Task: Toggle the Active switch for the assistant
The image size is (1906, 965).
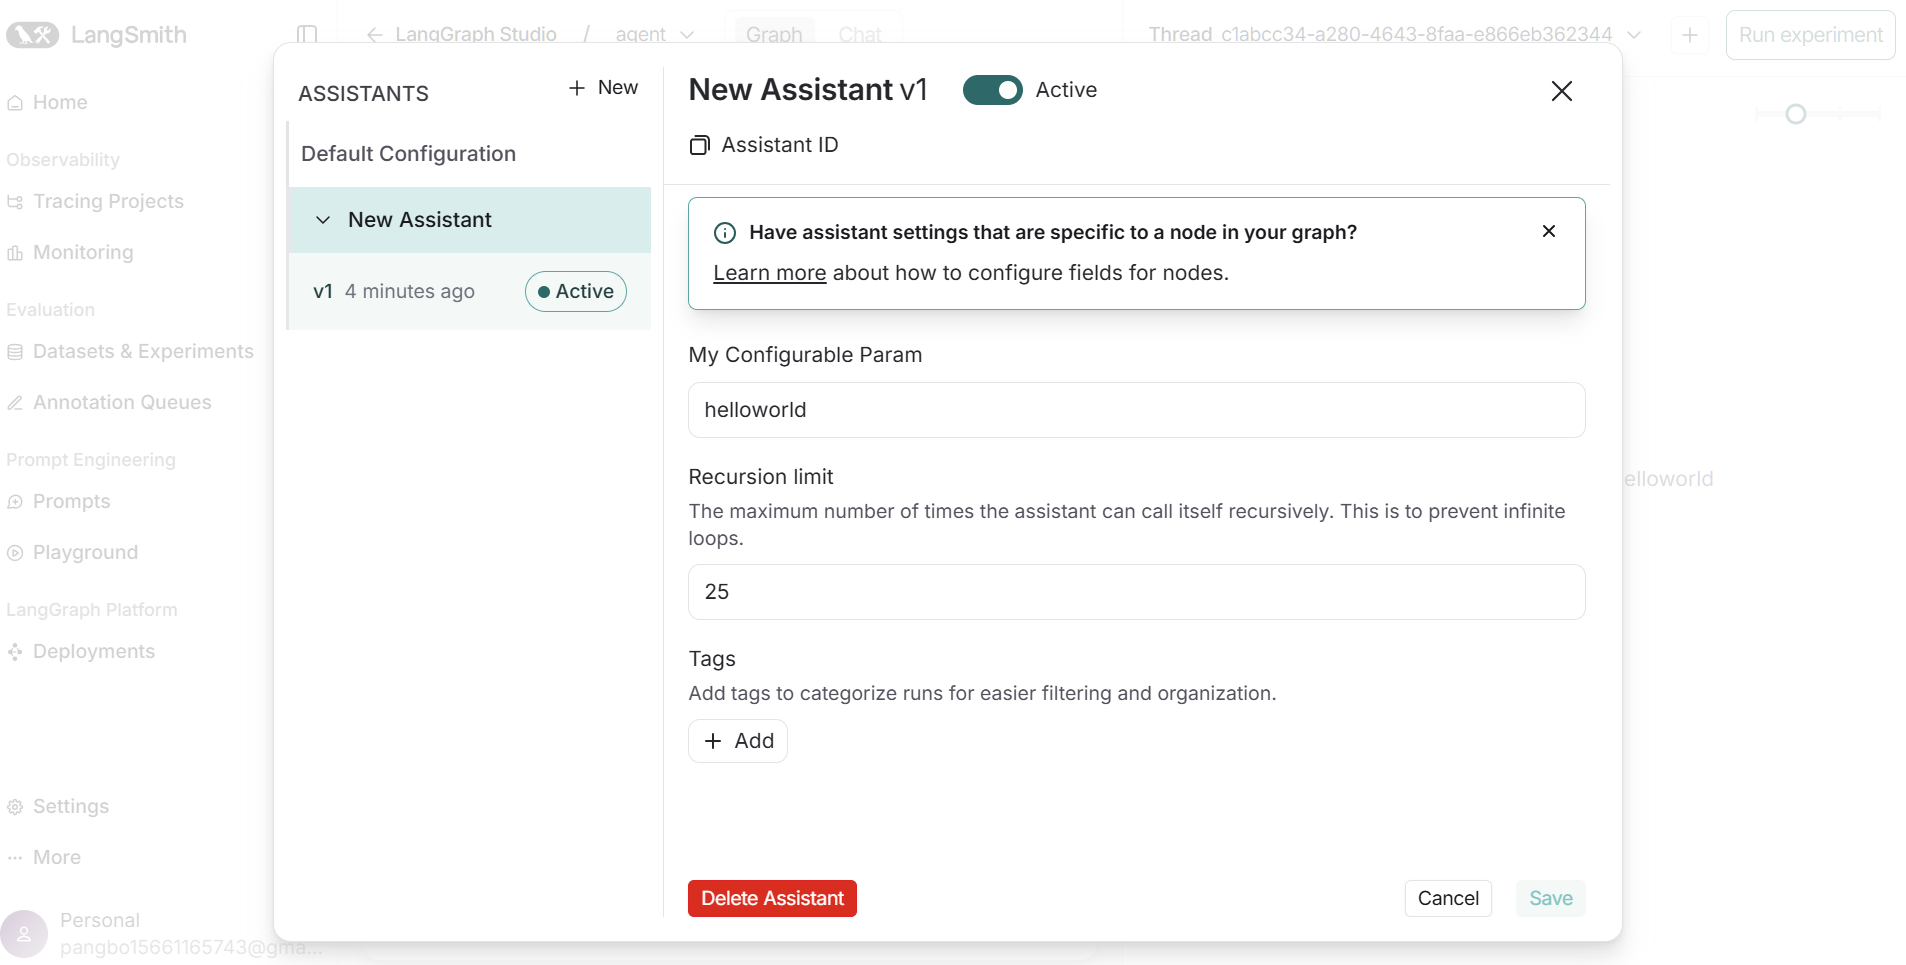Action: click(x=992, y=90)
